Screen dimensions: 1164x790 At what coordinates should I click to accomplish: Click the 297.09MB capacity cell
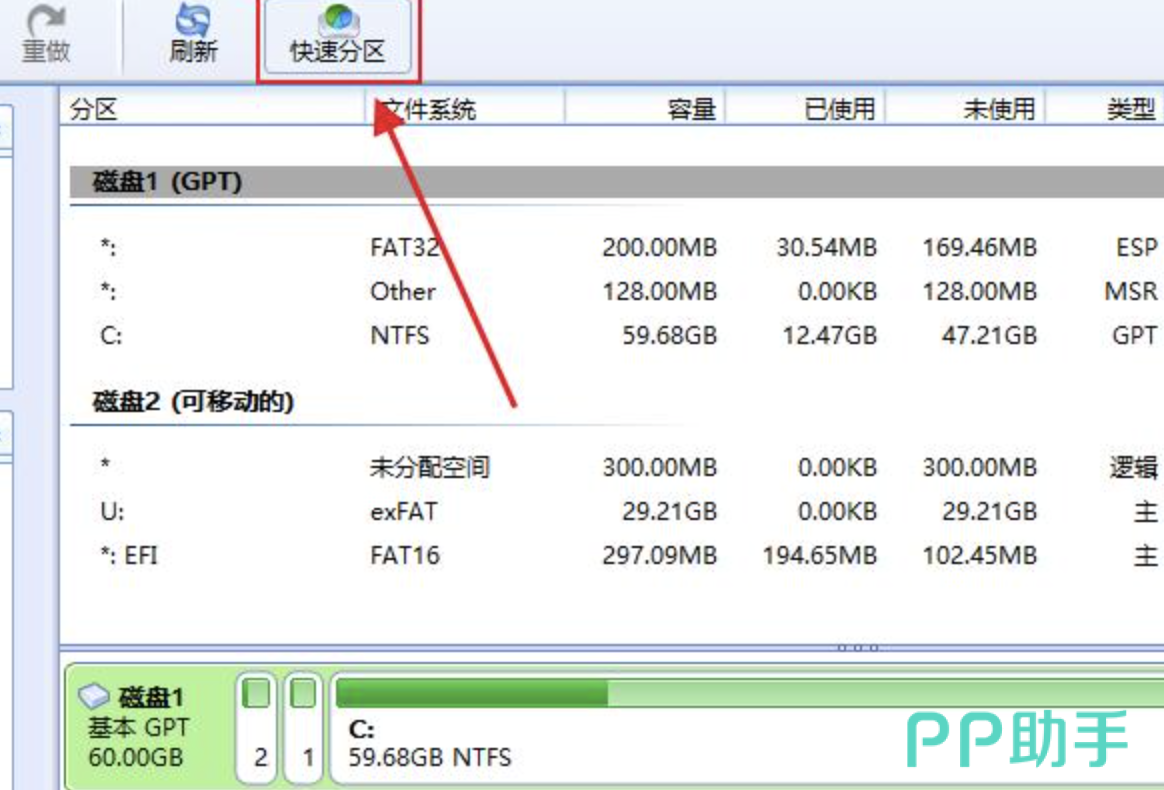[660, 555]
